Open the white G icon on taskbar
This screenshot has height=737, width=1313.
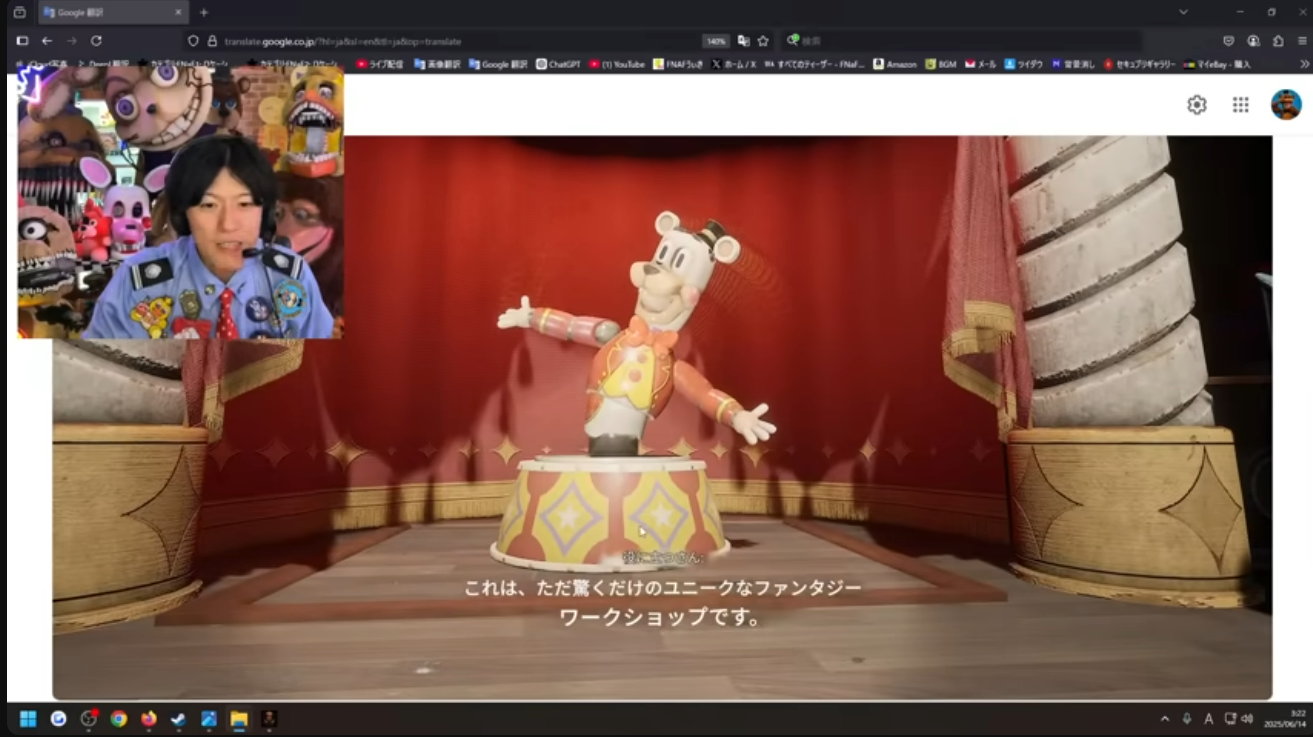point(58,718)
